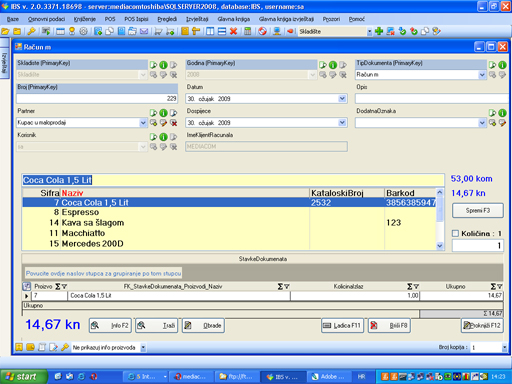The width and height of the screenshot is (512, 384).
Task: Click the Ladica F11 button
Action: pyautogui.click(x=342, y=325)
